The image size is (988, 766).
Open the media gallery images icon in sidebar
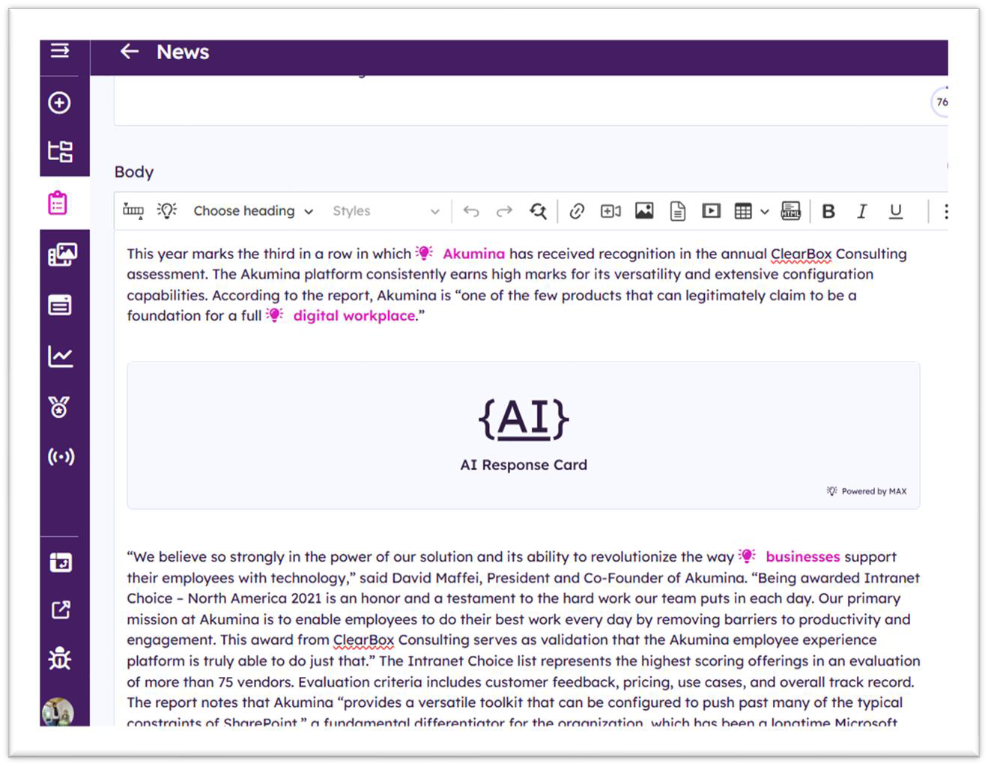click(x=62, y=254)
